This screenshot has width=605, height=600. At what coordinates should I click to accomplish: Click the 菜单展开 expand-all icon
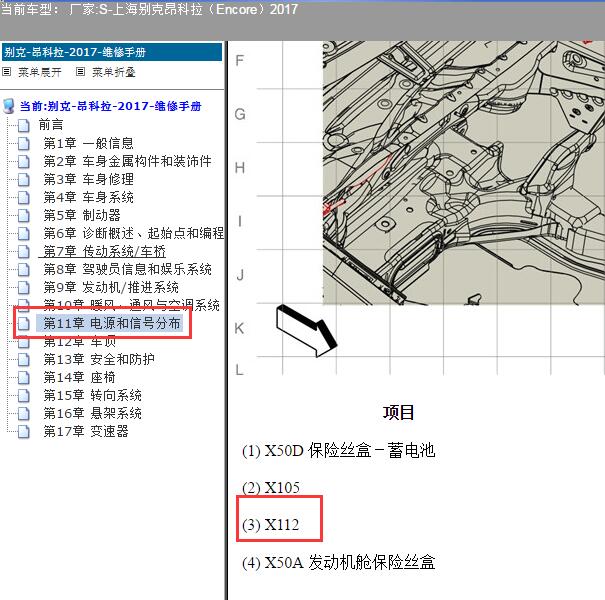tap(7, 72)
